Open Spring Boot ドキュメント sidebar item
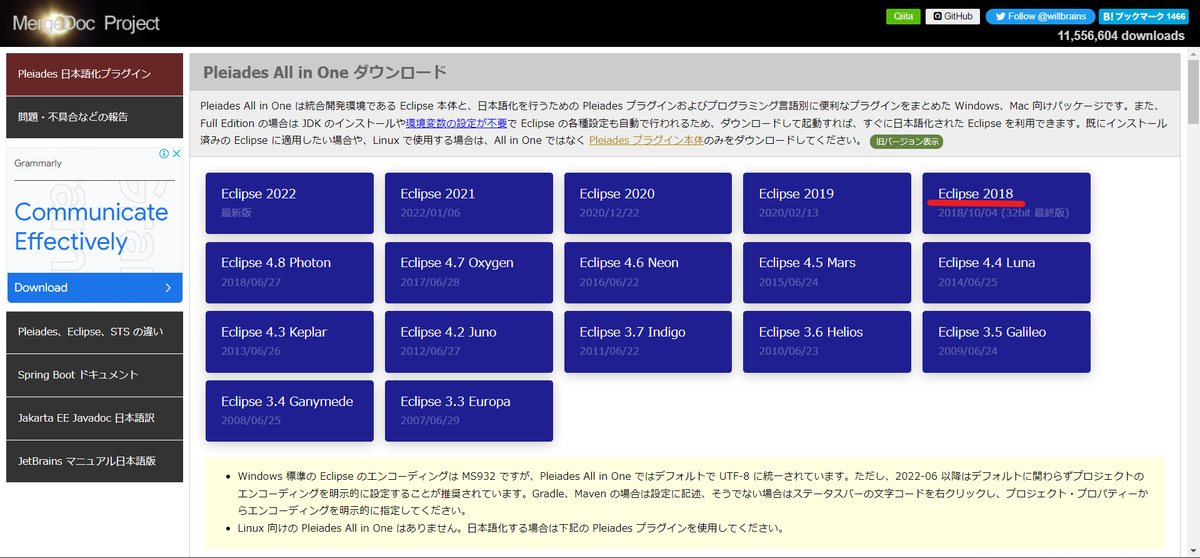The width and height of the screenshot is (1200, 558). [94, 374]
